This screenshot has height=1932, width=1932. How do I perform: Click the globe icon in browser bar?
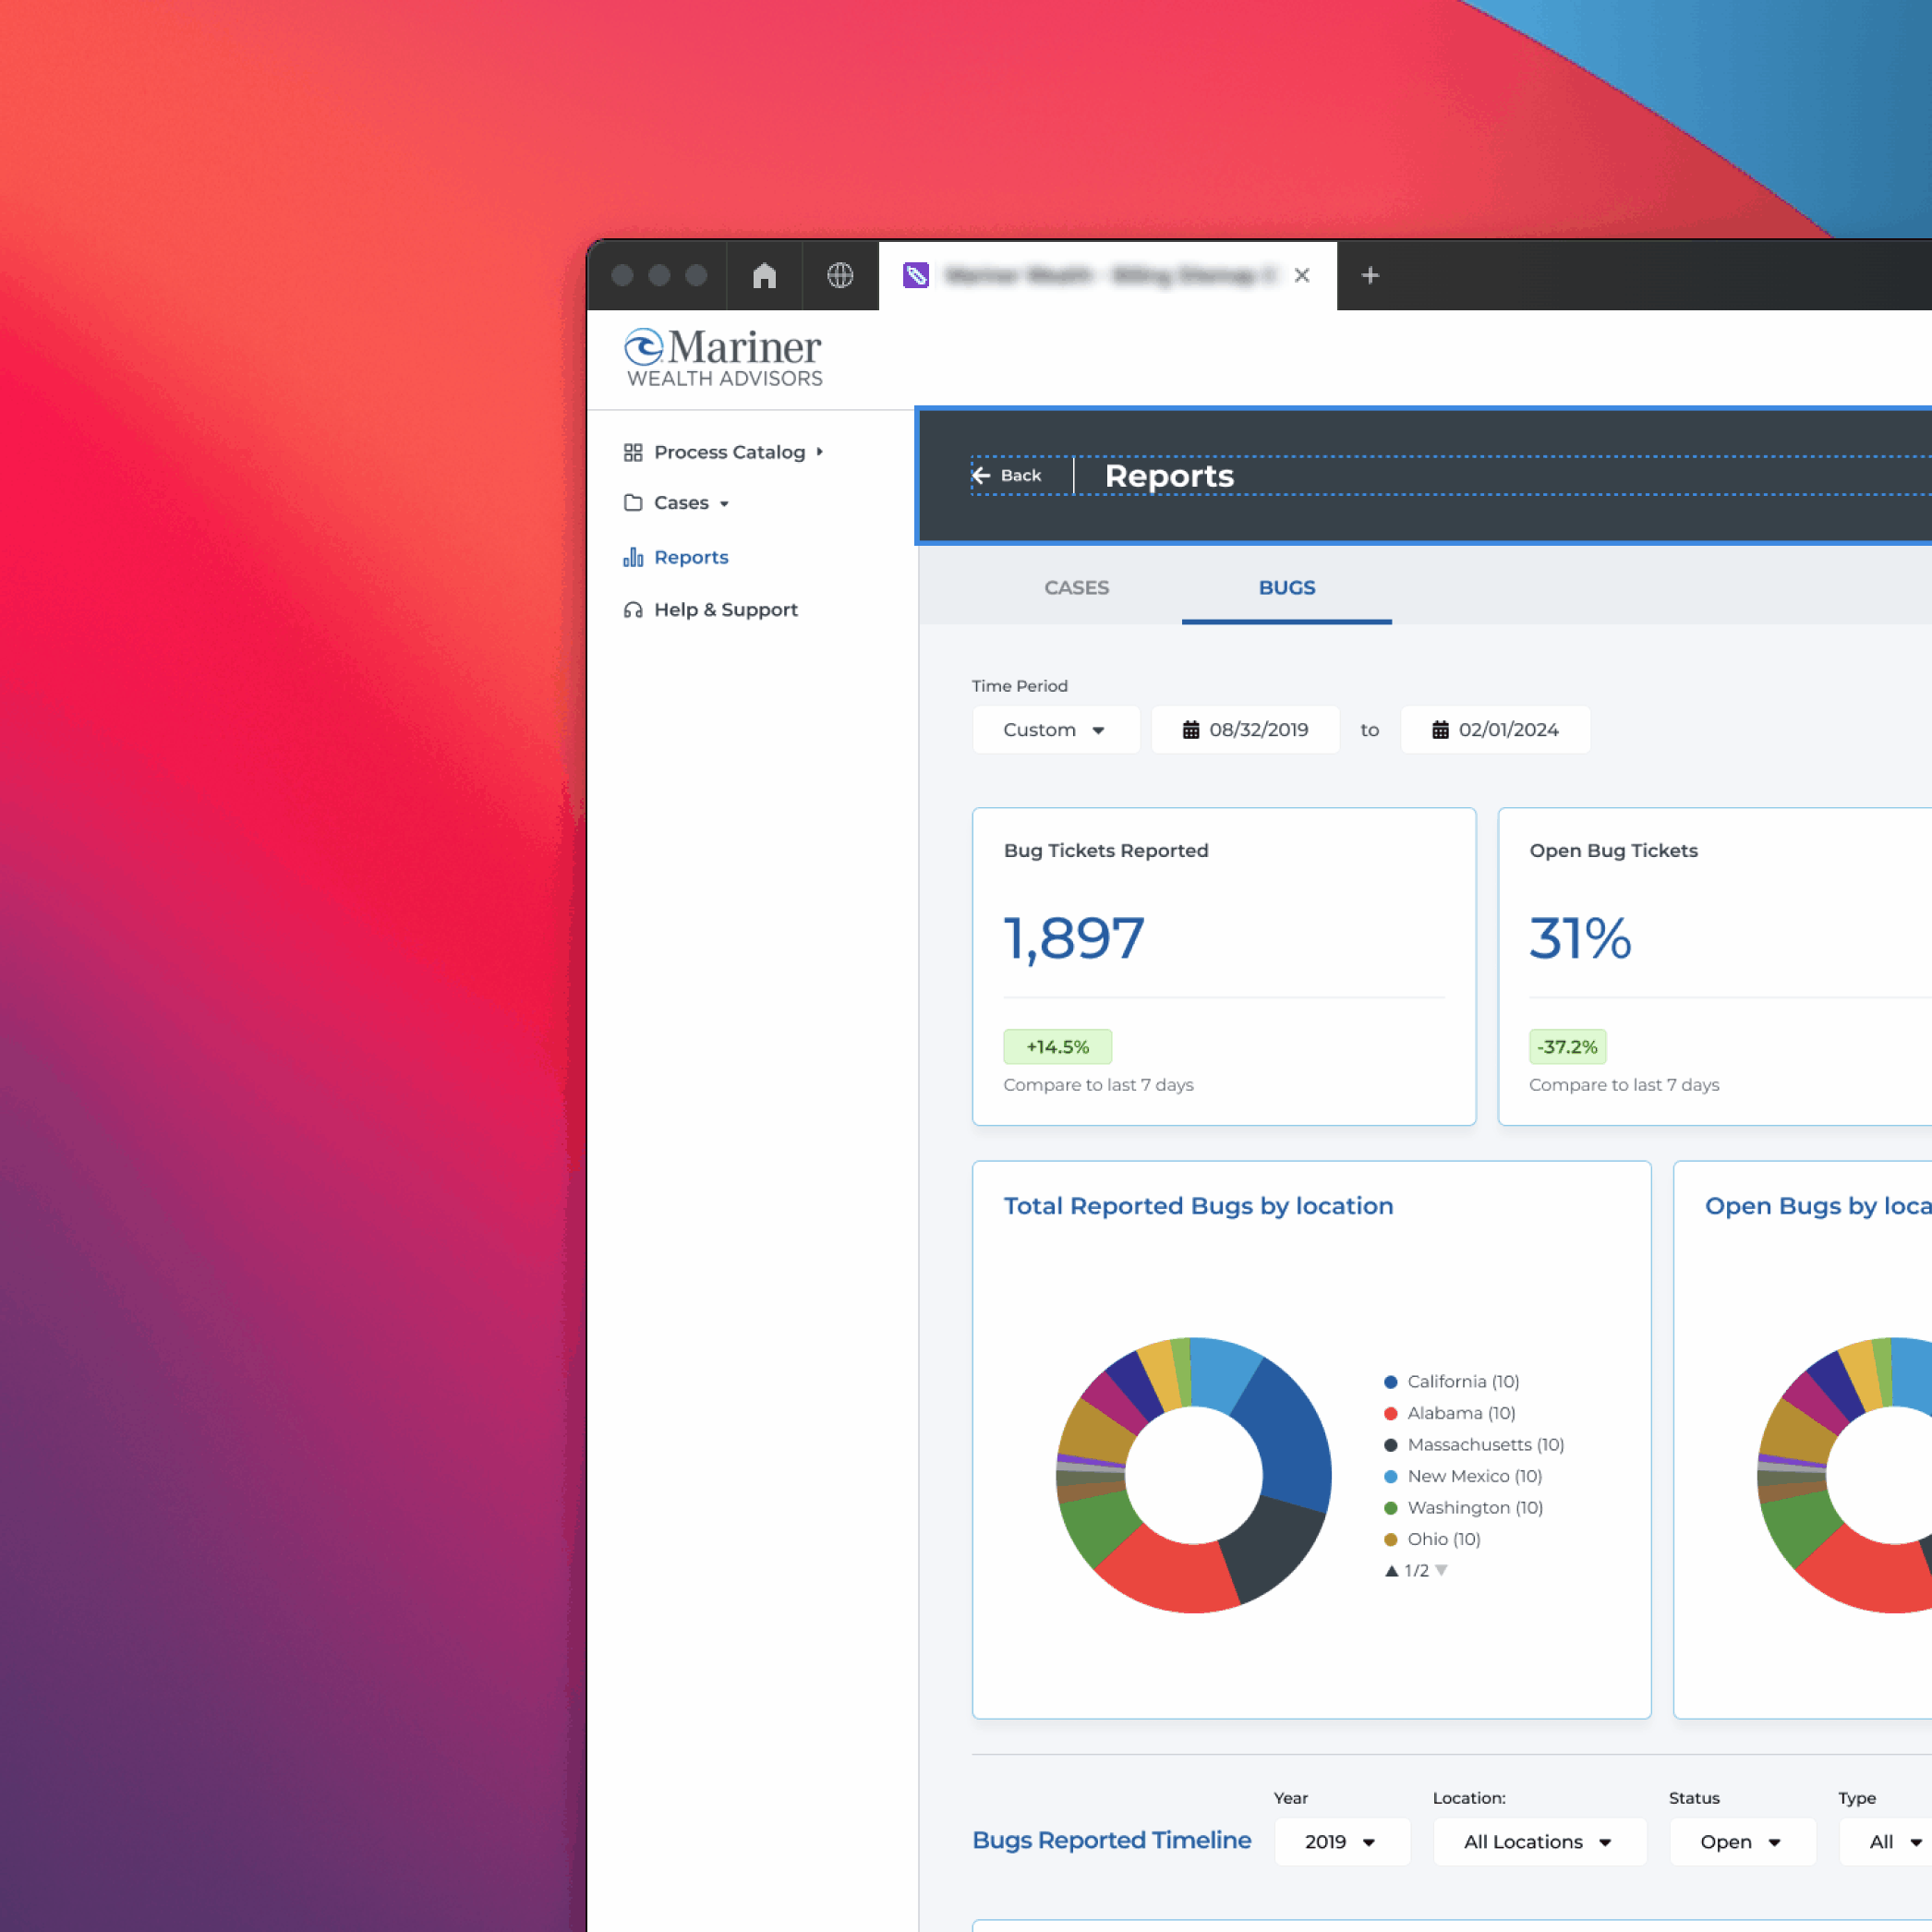[840, 275]
